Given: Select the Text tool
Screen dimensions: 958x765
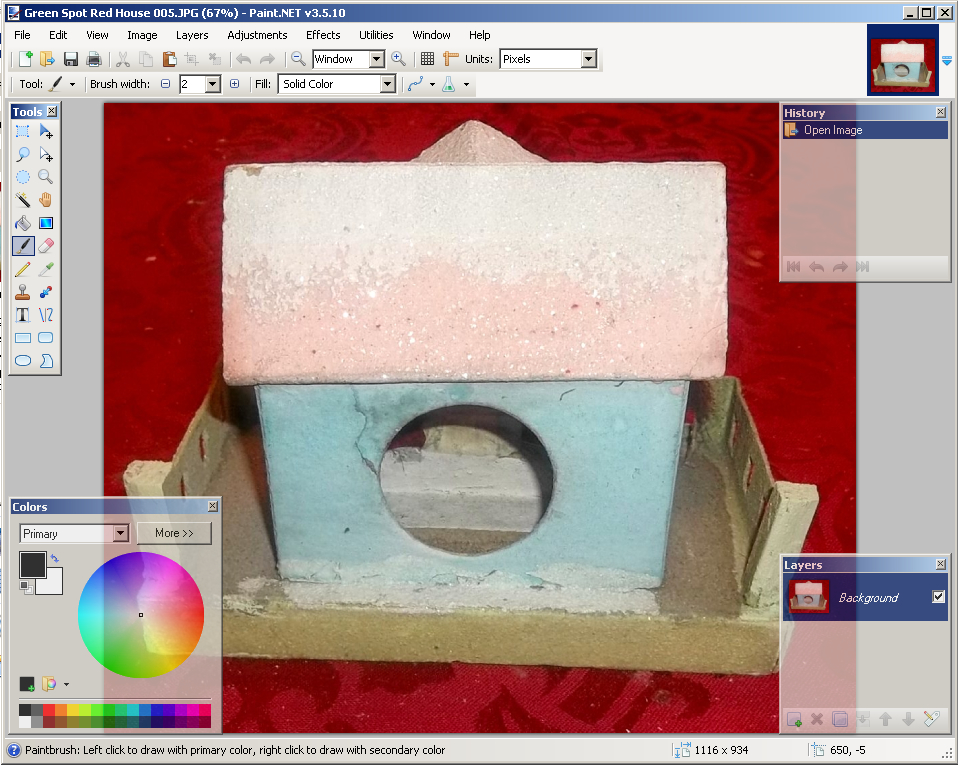Looking at the screenshot, I should [22, 314].
